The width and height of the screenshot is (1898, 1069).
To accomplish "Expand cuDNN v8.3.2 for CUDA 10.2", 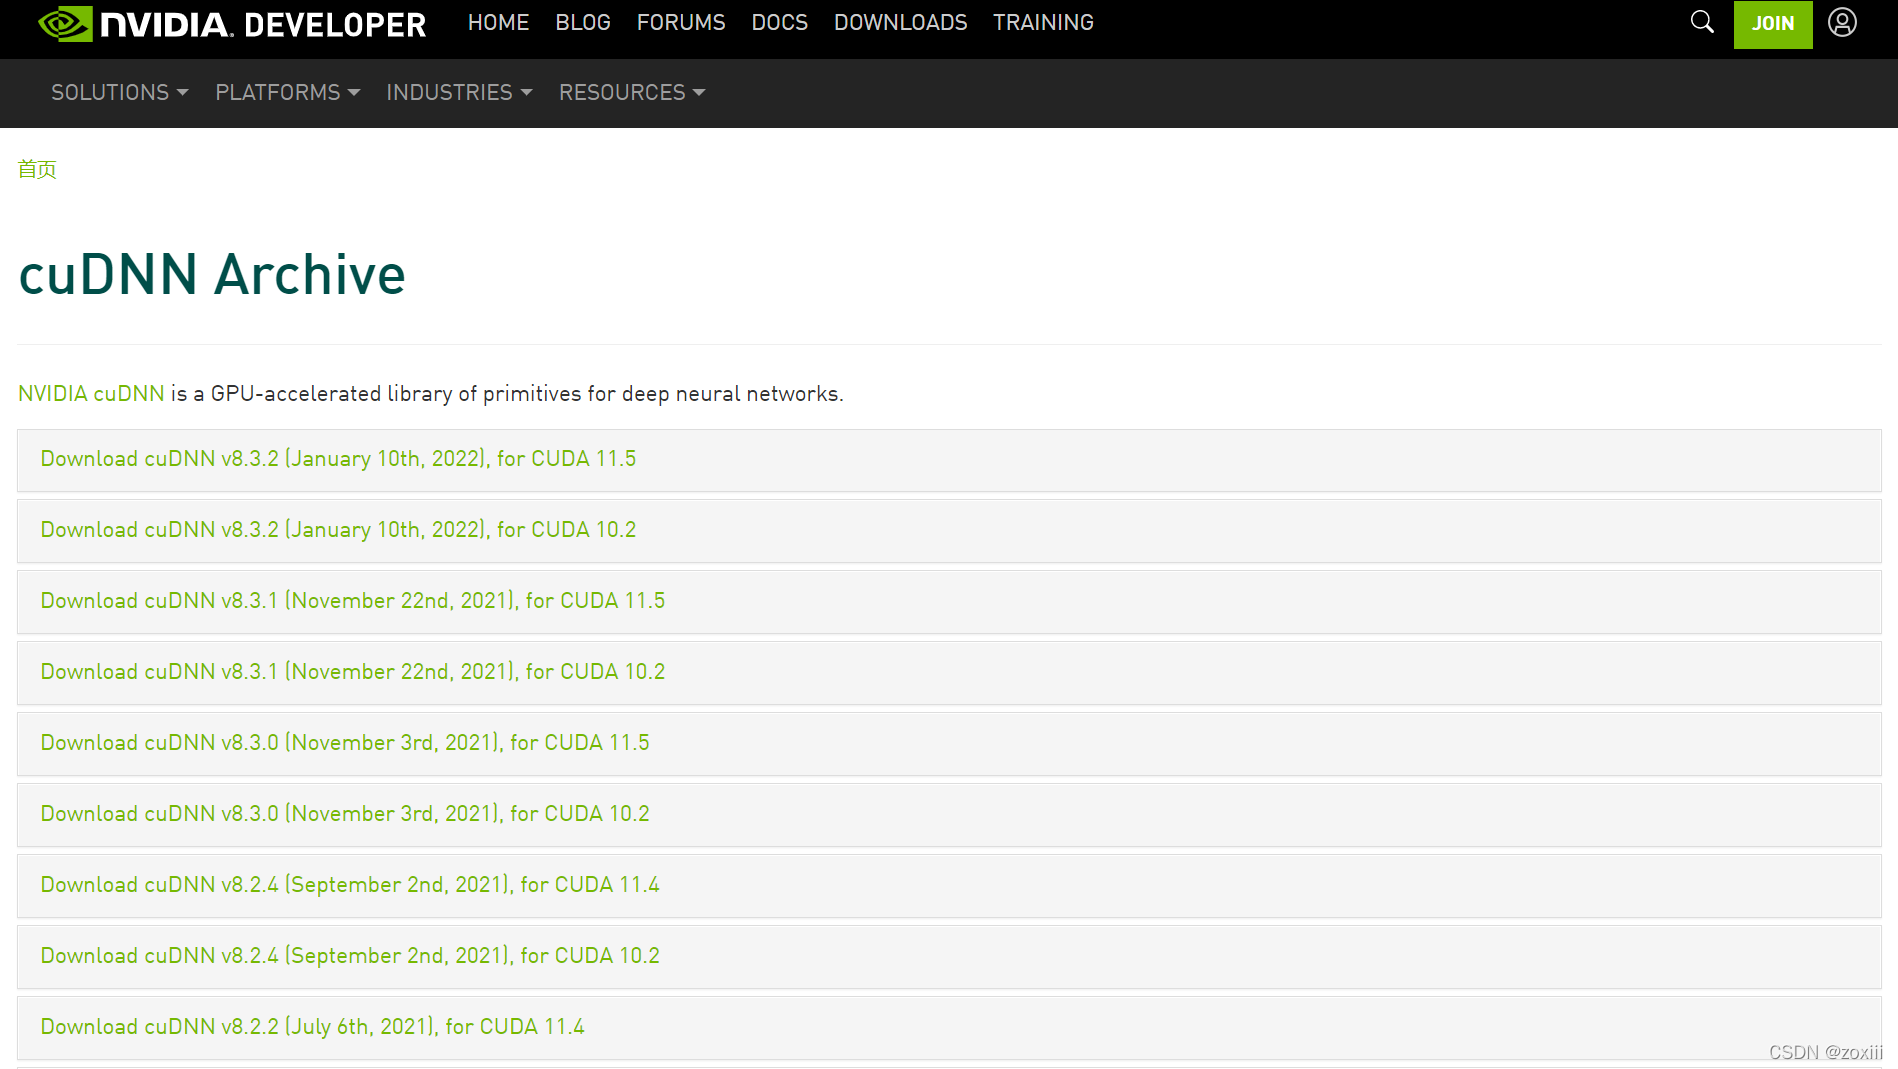I will 949,531.
